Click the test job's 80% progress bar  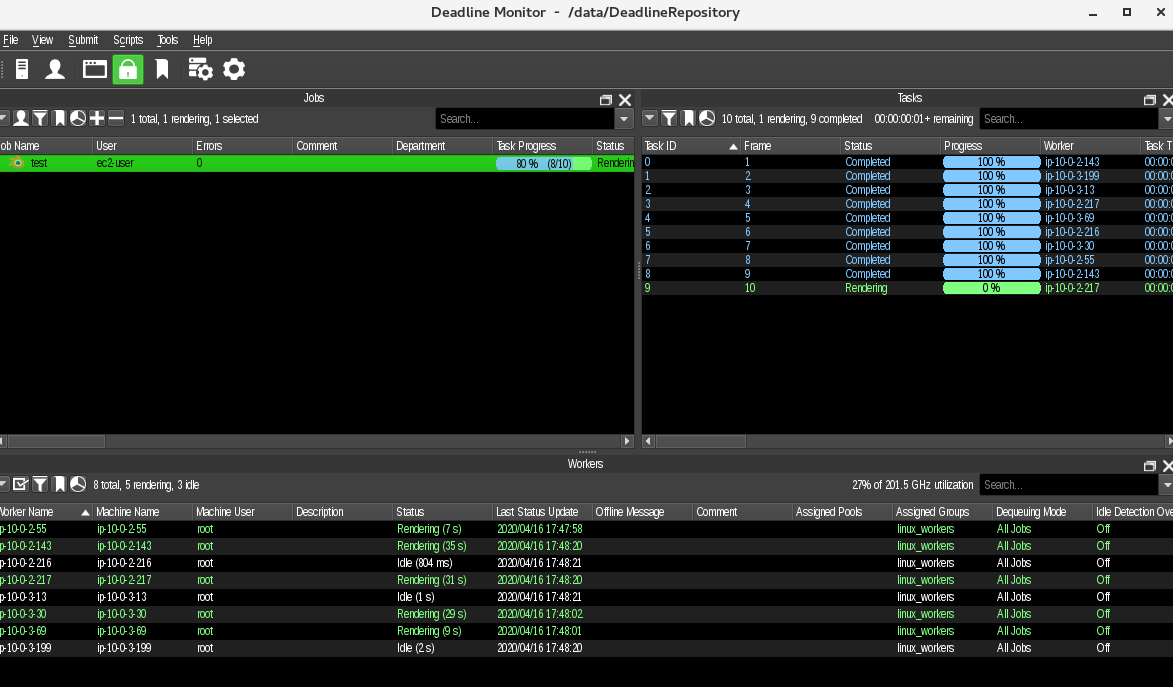[x=543, y=163]
